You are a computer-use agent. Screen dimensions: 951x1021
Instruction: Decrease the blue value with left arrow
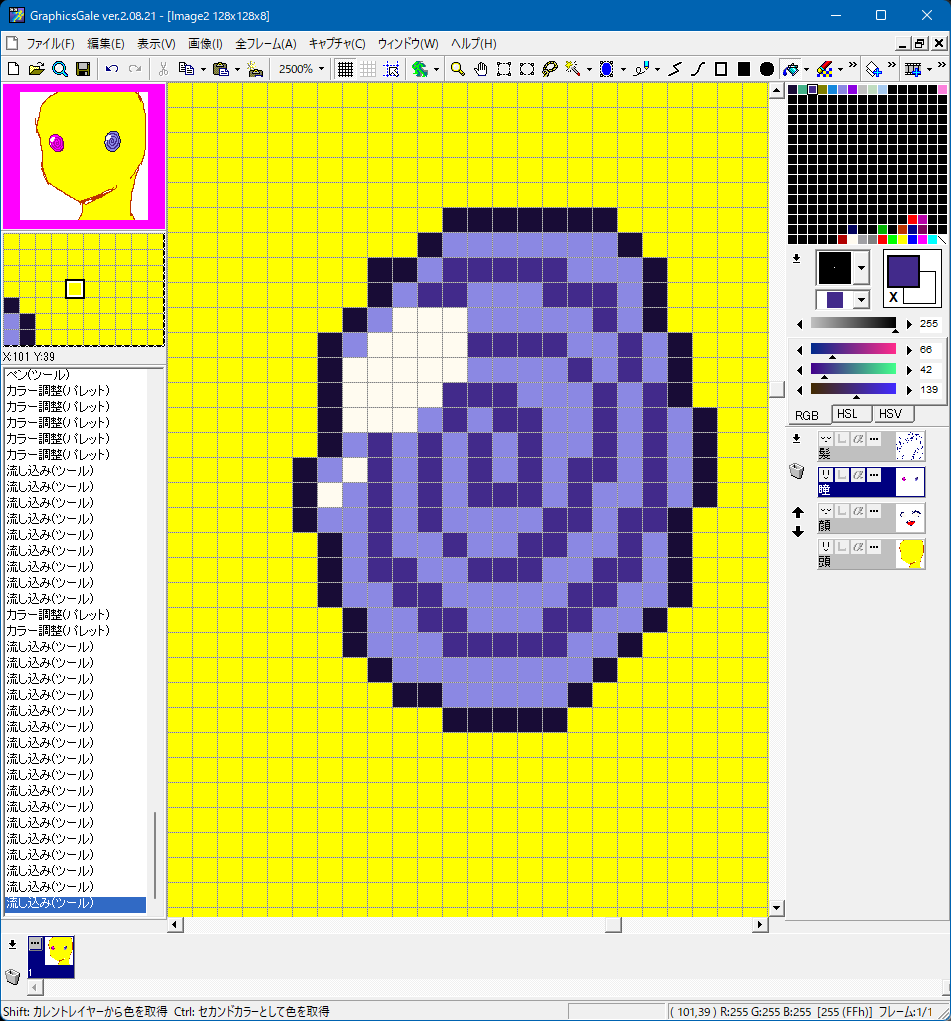point(799,390)
